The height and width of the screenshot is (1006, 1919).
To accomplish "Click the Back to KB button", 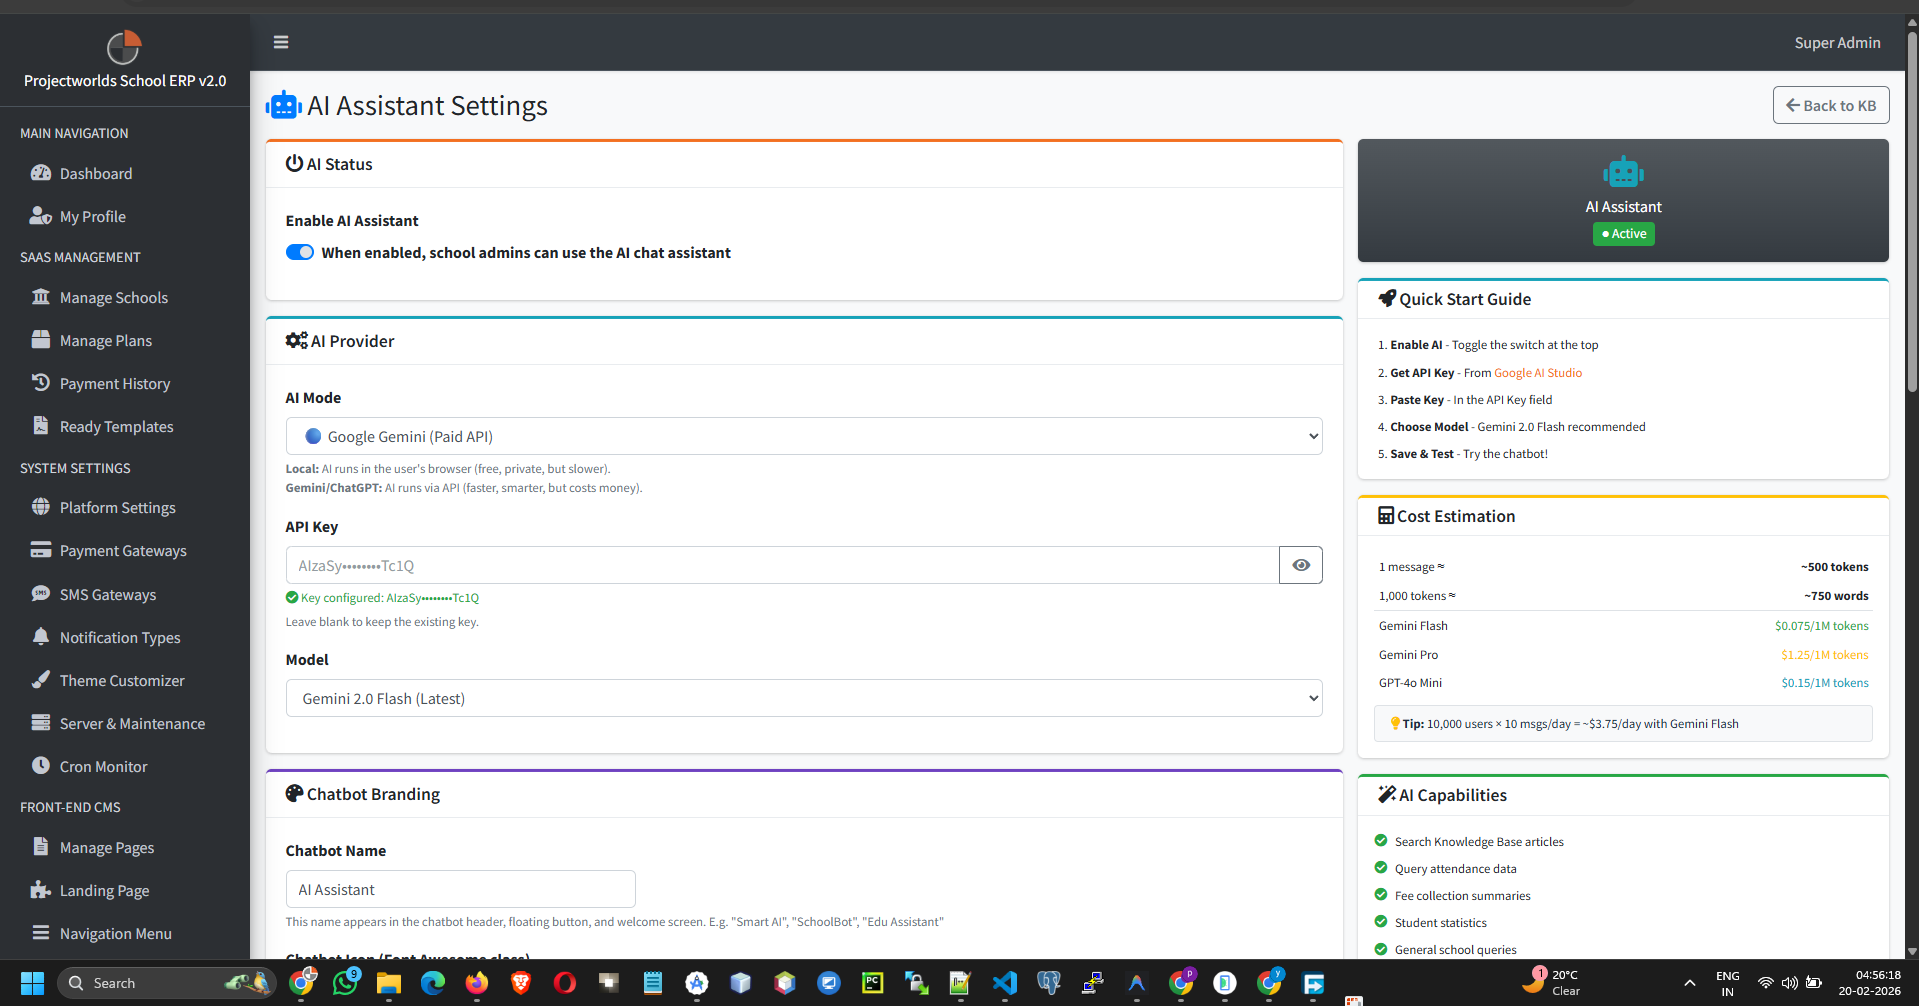I will pyautogui.click(x=1830, y=104).
